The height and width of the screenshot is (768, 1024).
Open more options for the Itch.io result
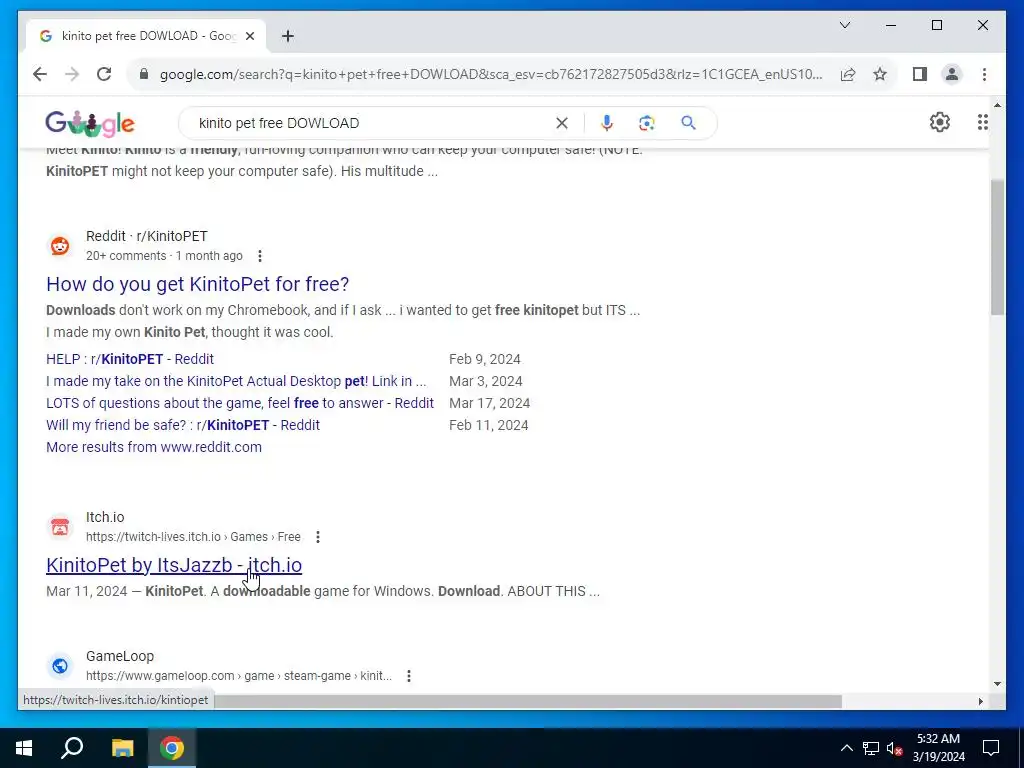point(318,537)
